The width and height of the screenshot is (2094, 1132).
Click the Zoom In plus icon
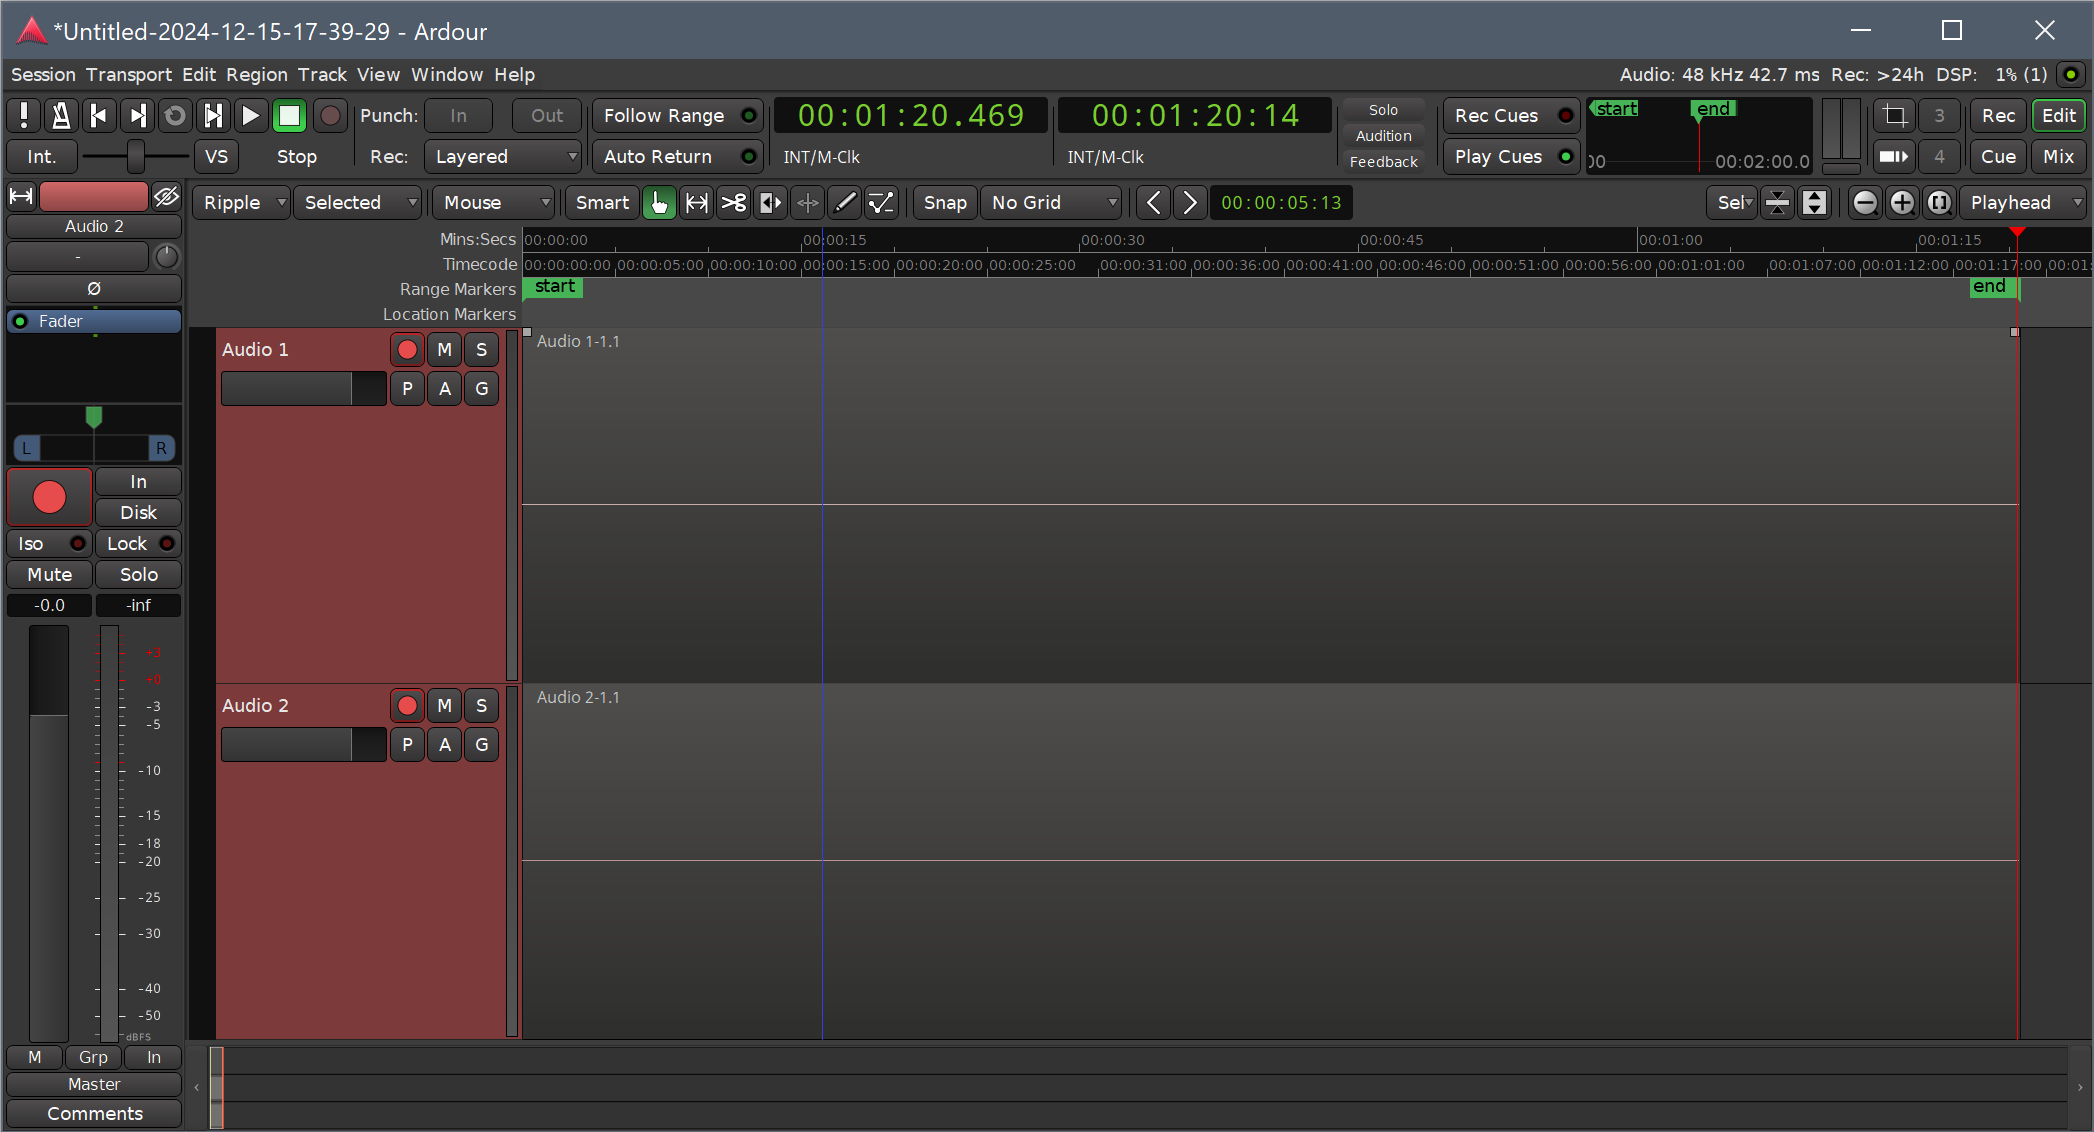[x=1902, y=203]
